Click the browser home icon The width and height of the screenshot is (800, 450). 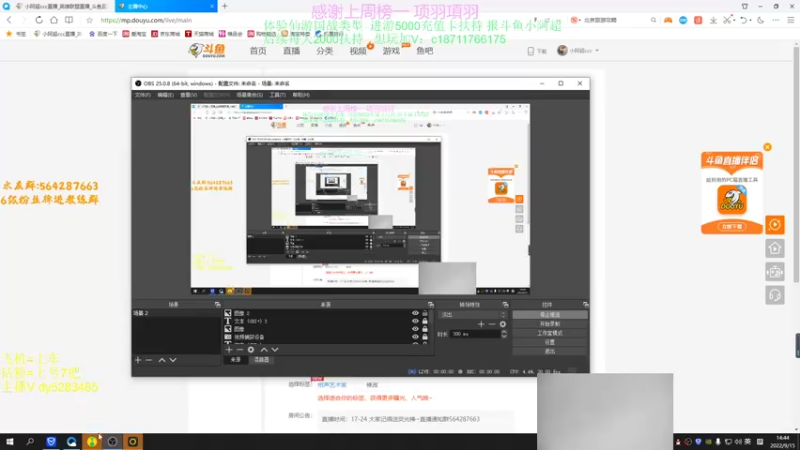pos(54,20)
